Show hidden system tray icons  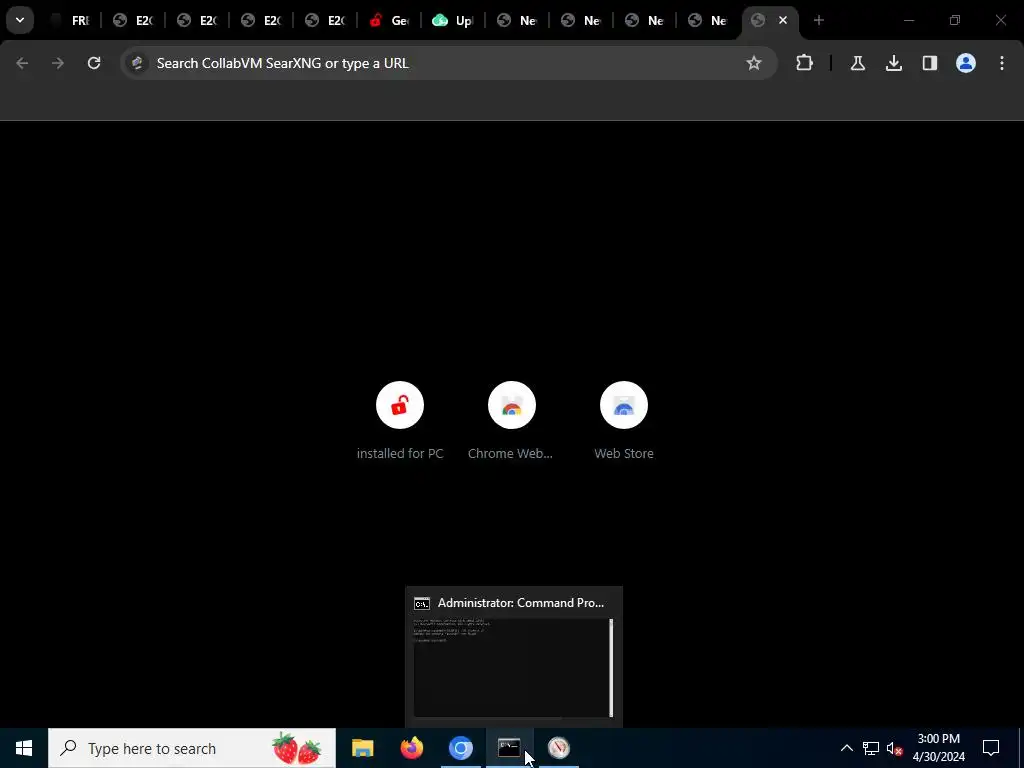coord(846,748)
